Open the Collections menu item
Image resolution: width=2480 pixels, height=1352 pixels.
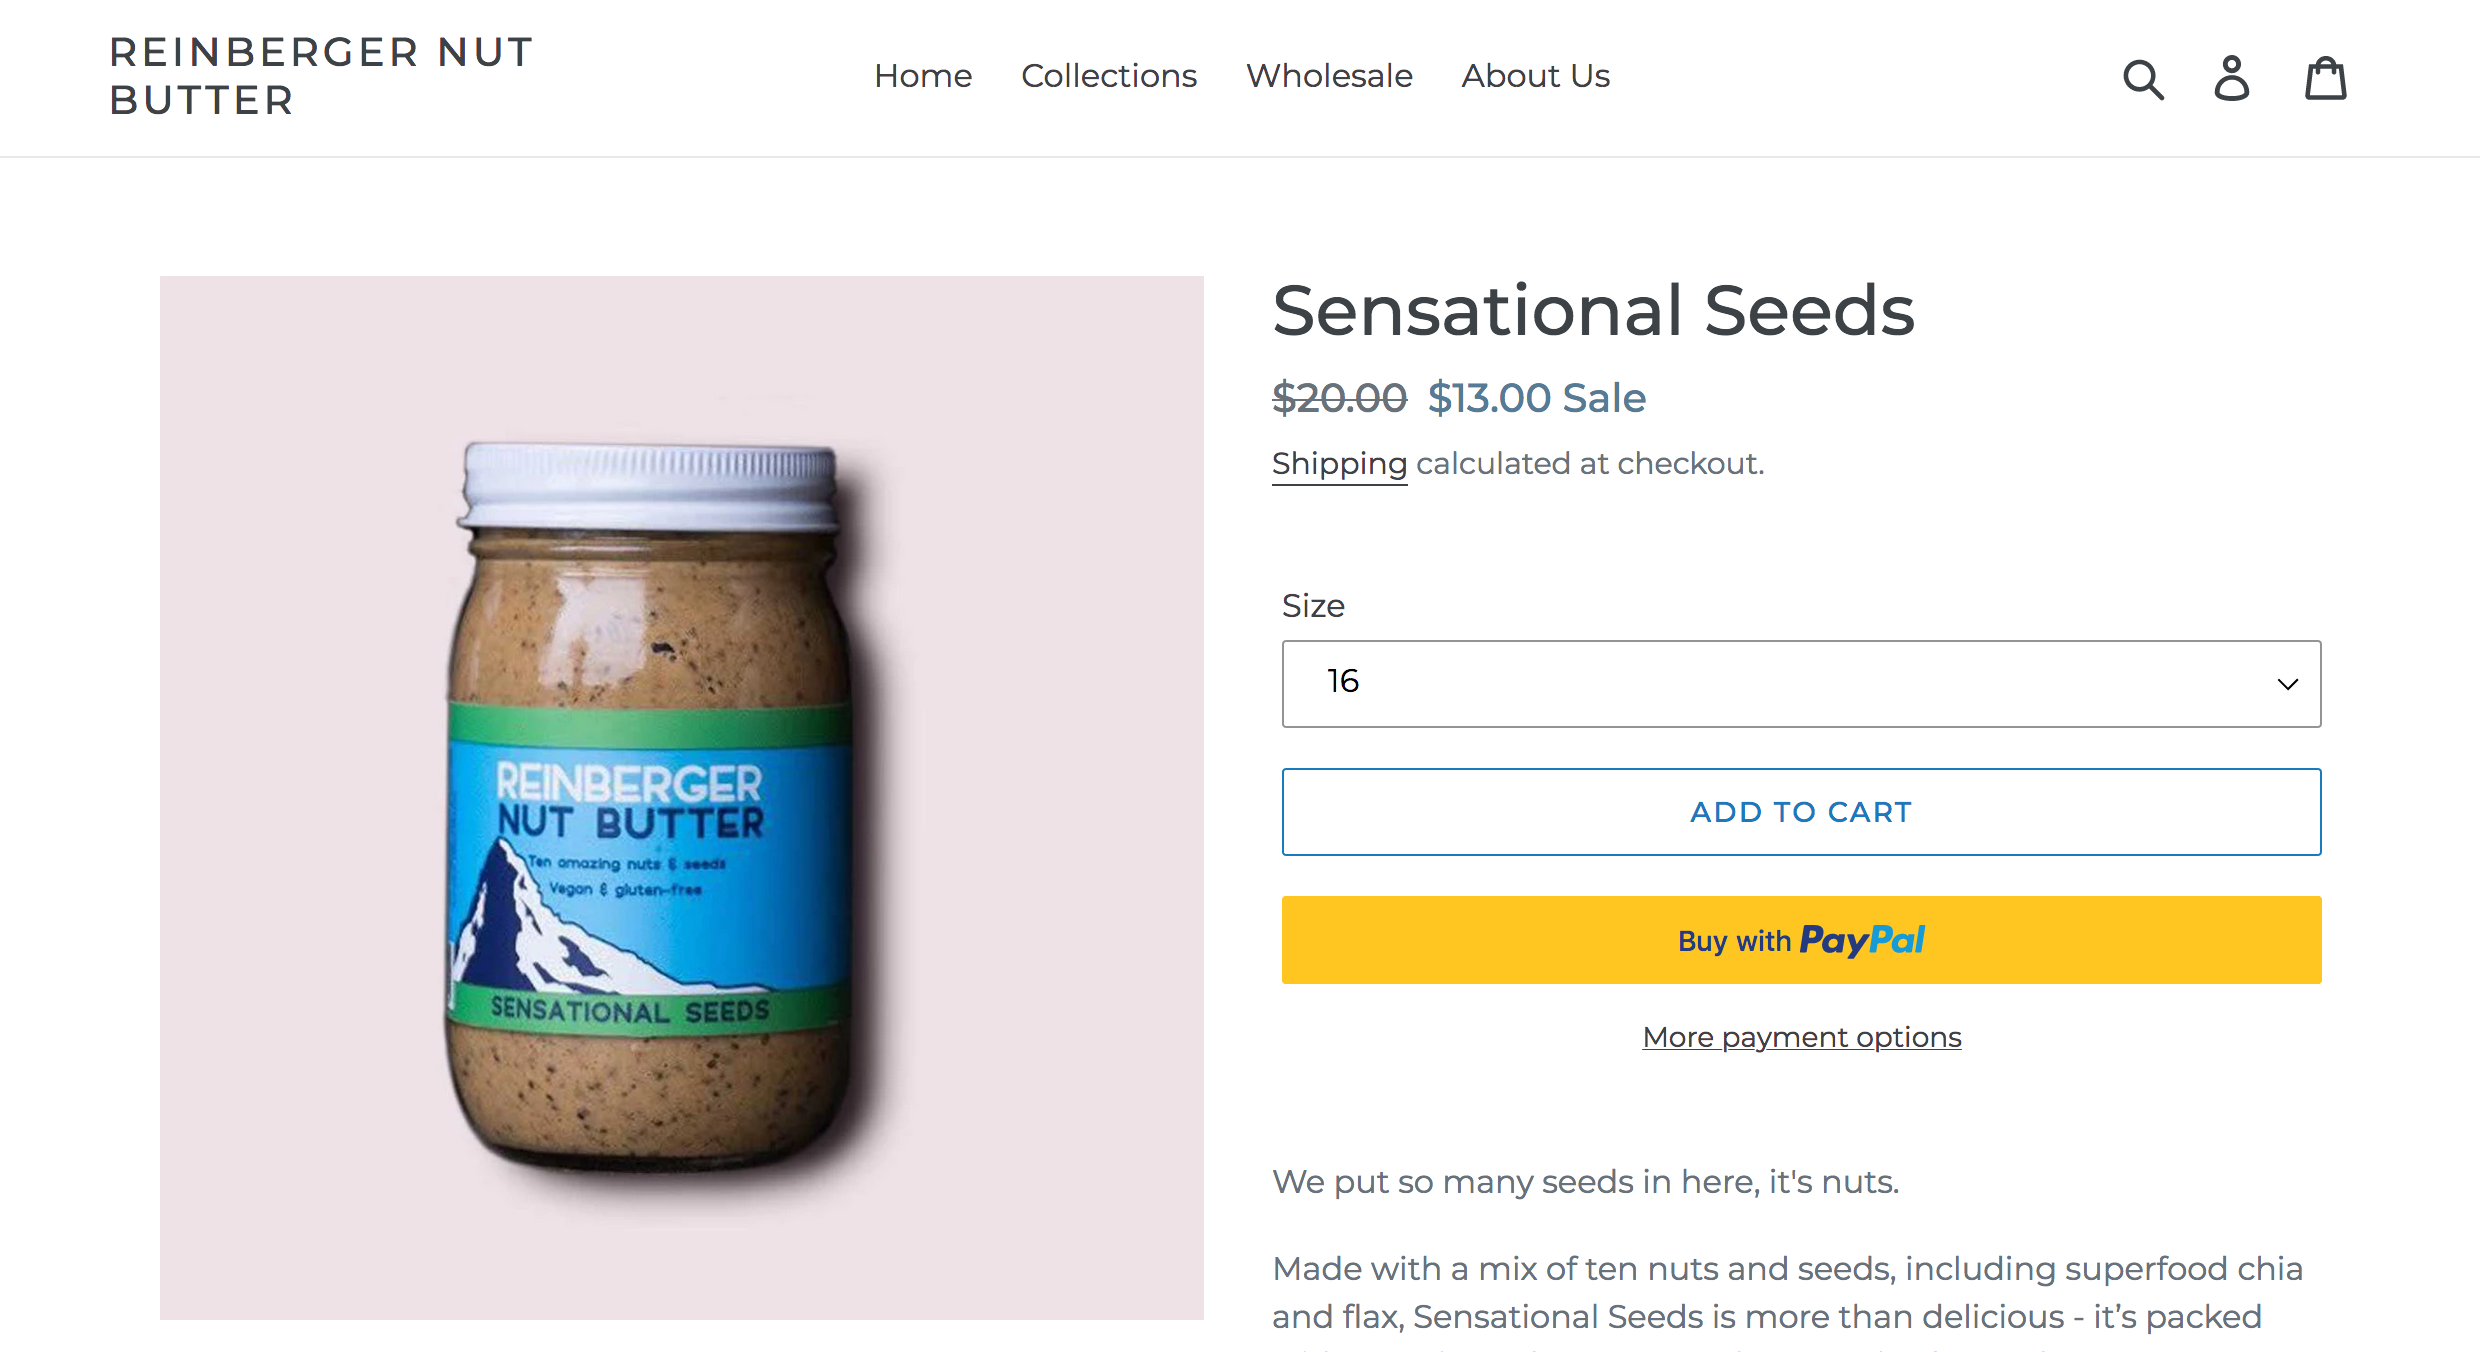tap(1108, 76)
